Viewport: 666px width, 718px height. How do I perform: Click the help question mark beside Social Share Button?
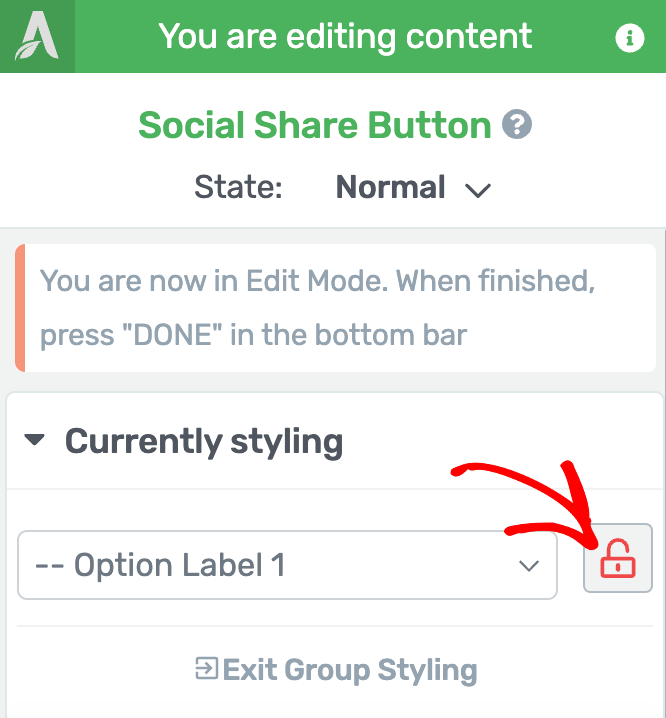click(517, 124)
